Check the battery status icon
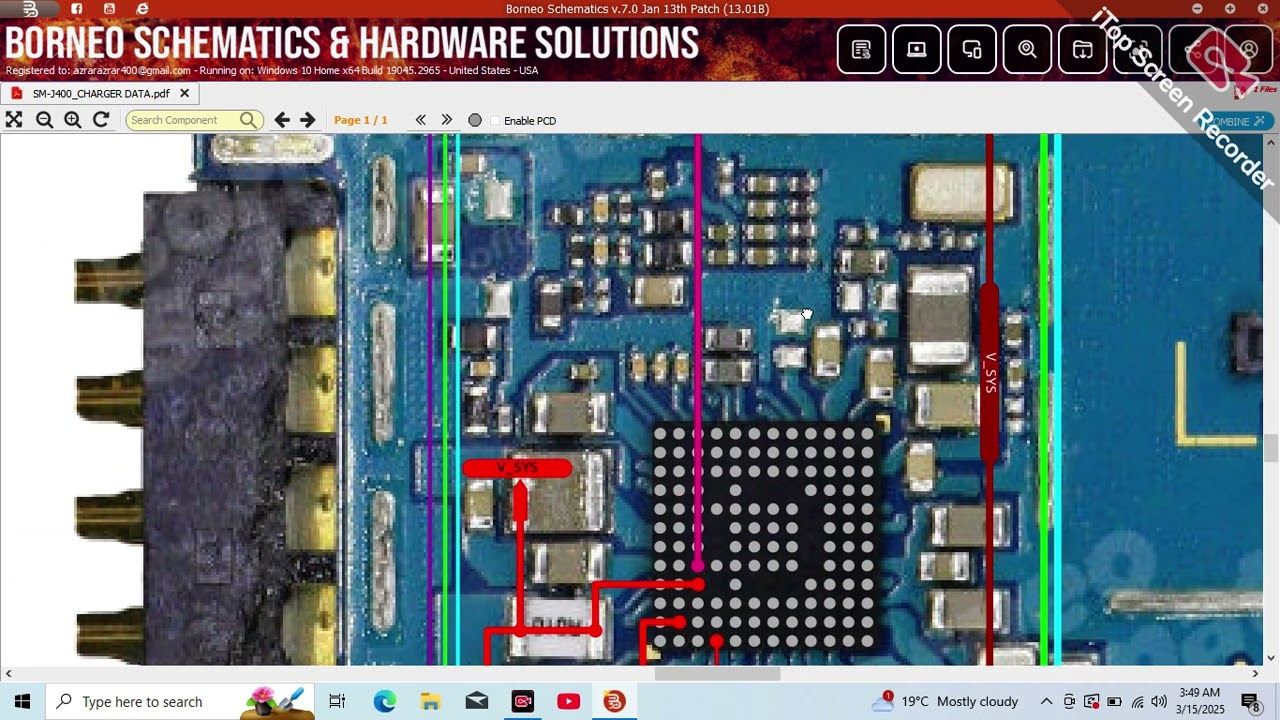The image size is (1280, 720). click(1114, 701)
